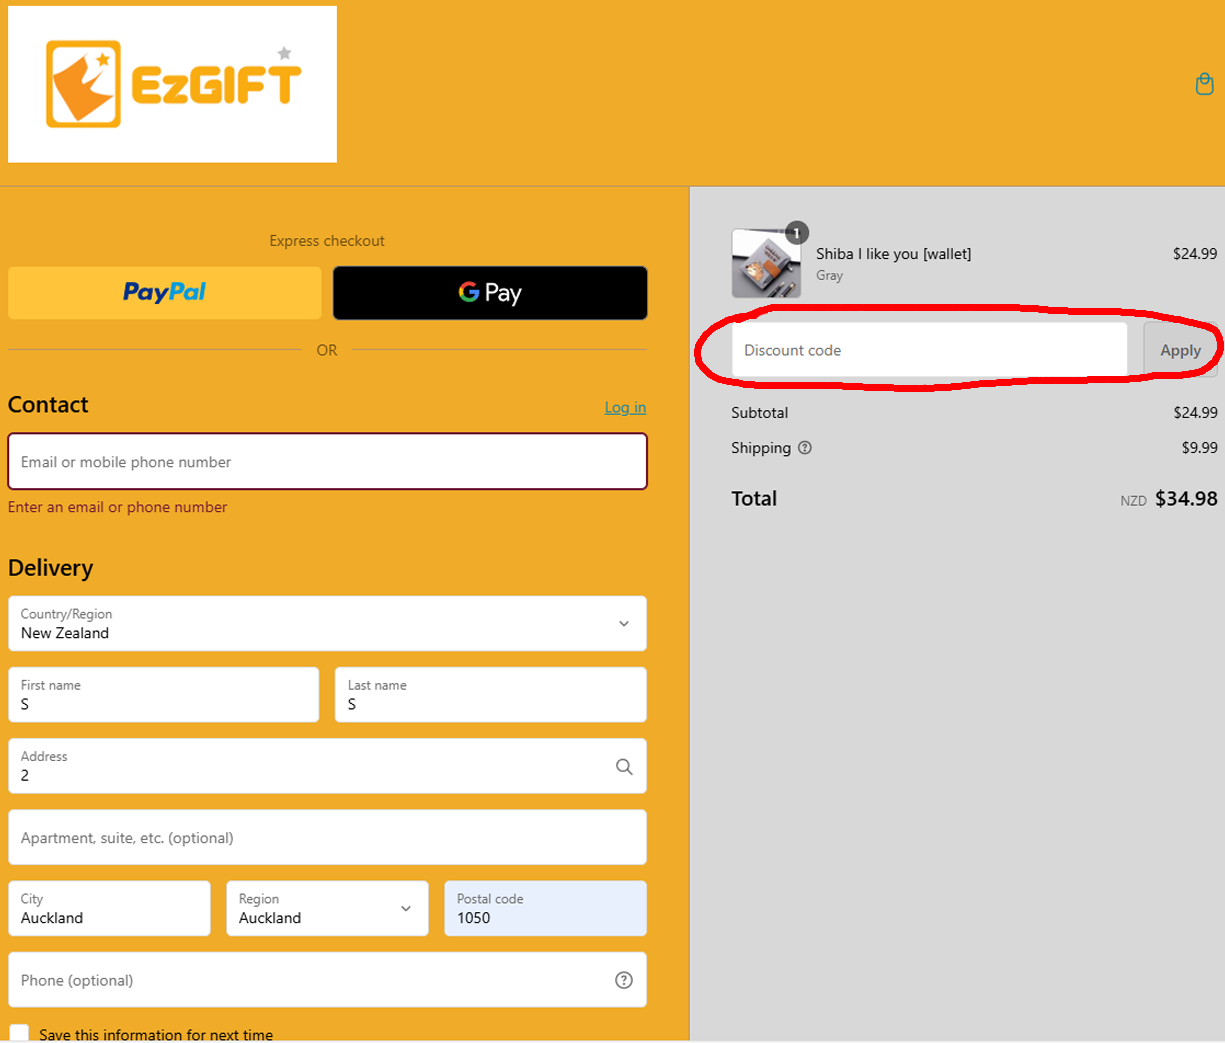The height and width of the screenshot is (1043, 1225).
Task: Check Save this information for next time
Action: click(x=19, y=1033)
